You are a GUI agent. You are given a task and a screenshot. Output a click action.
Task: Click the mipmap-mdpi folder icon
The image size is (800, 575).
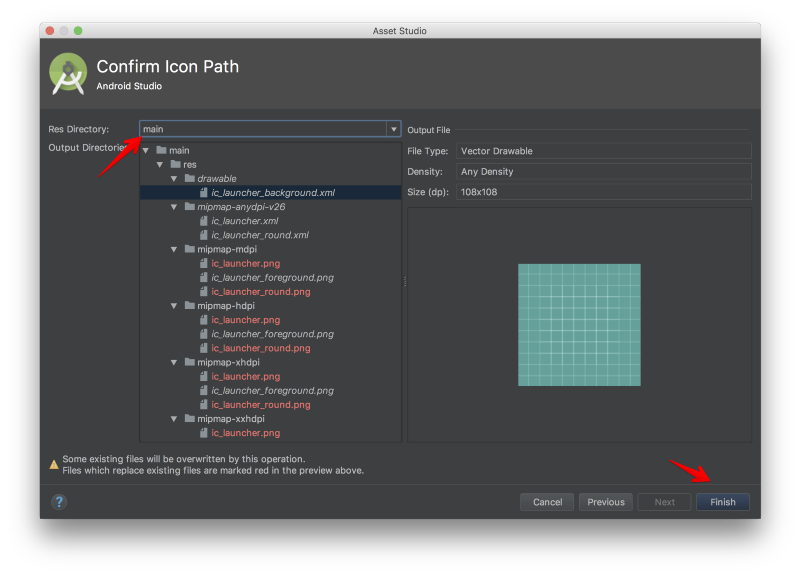189,249
